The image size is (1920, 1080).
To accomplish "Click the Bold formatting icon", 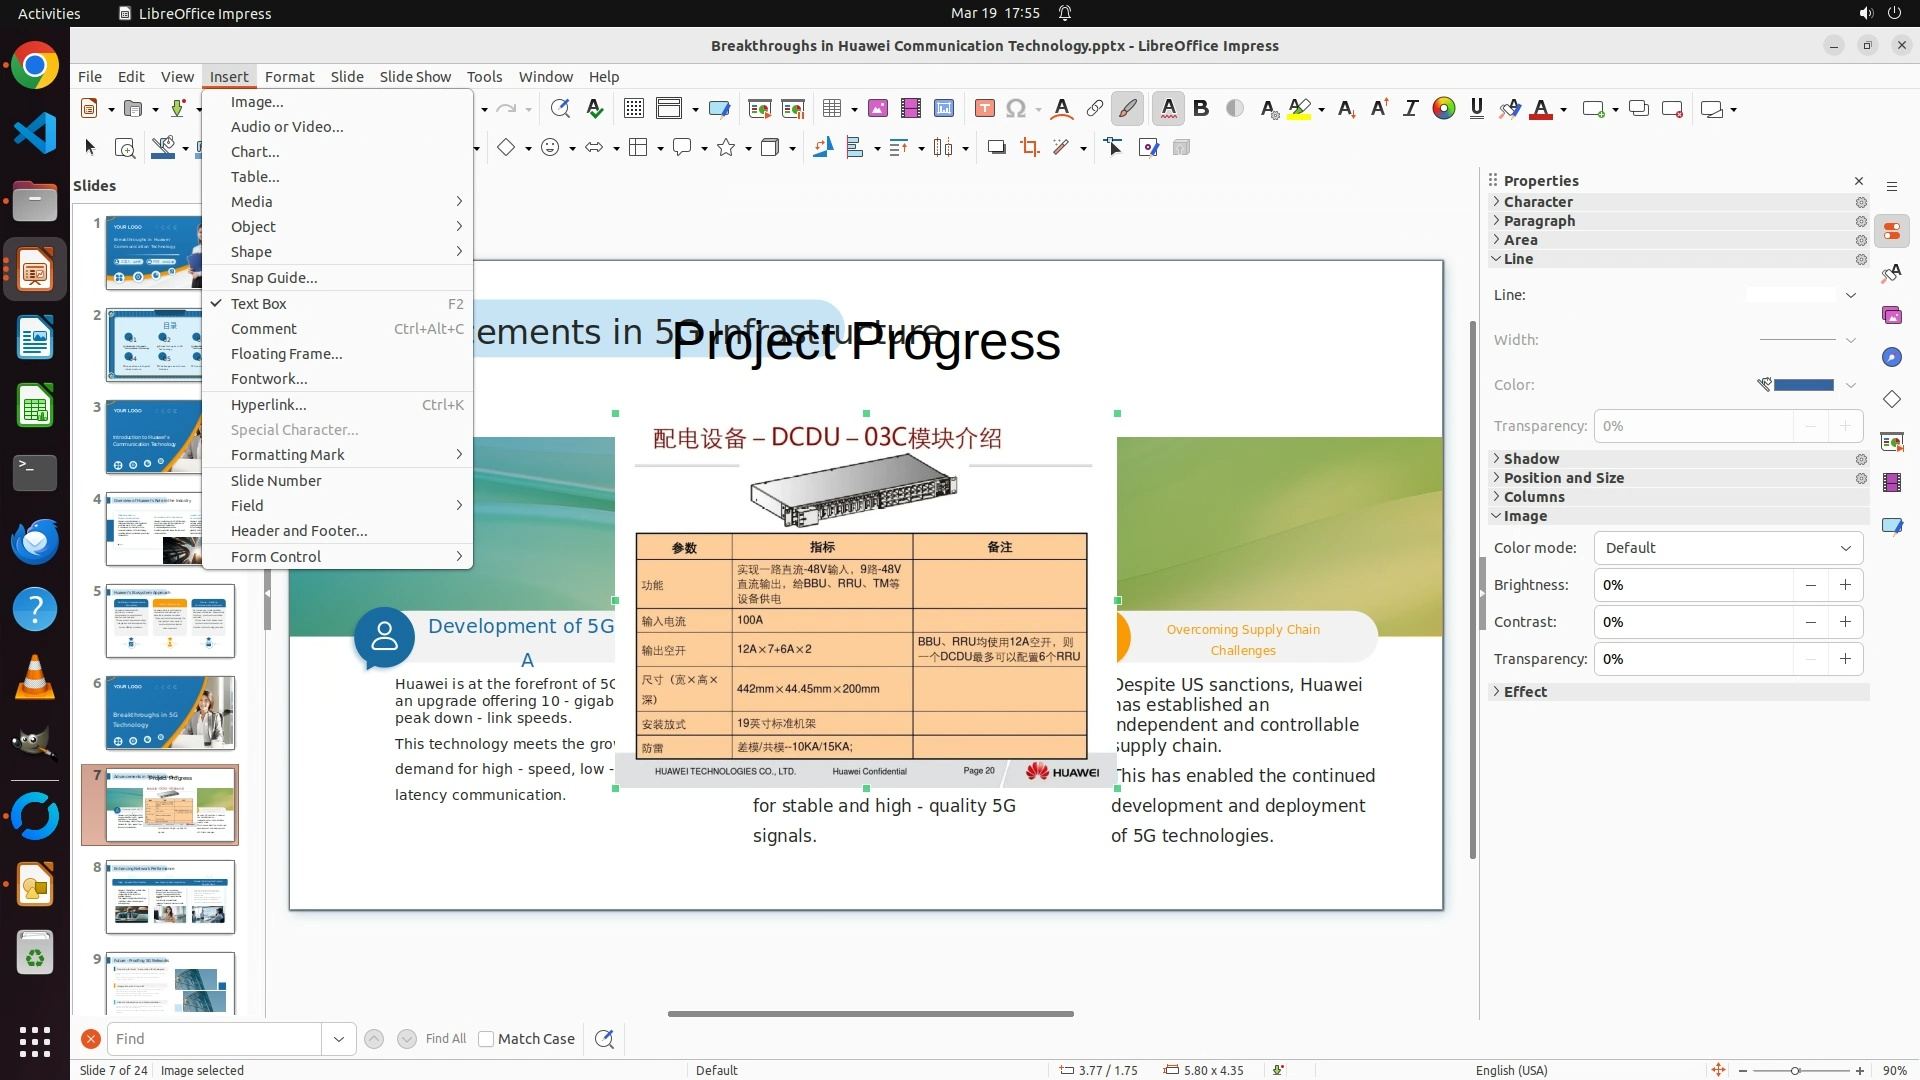I will (x=1201, y=109).
